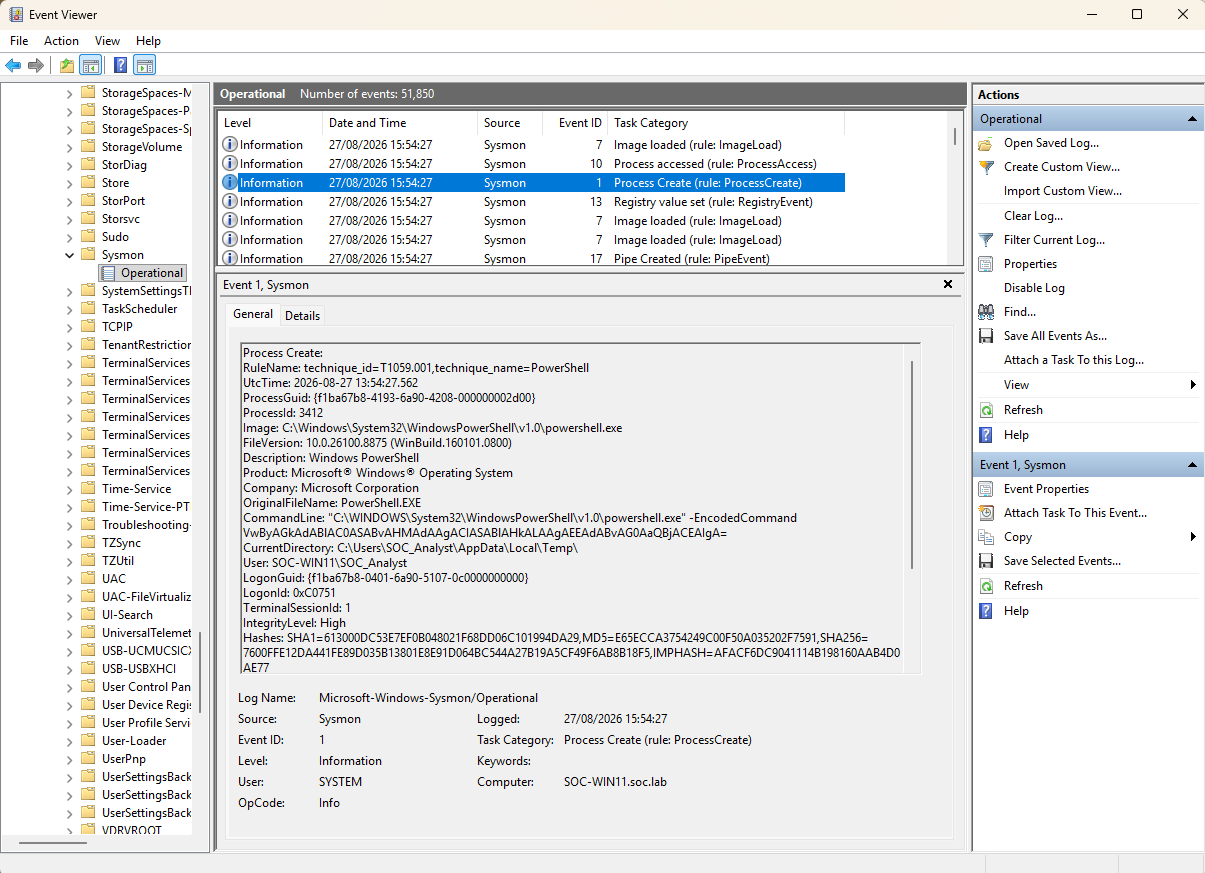The image size is (1205, 873).
Task: Open the Copy submenu arrow in Actions pane
Action: click(x=1193, y=537)
